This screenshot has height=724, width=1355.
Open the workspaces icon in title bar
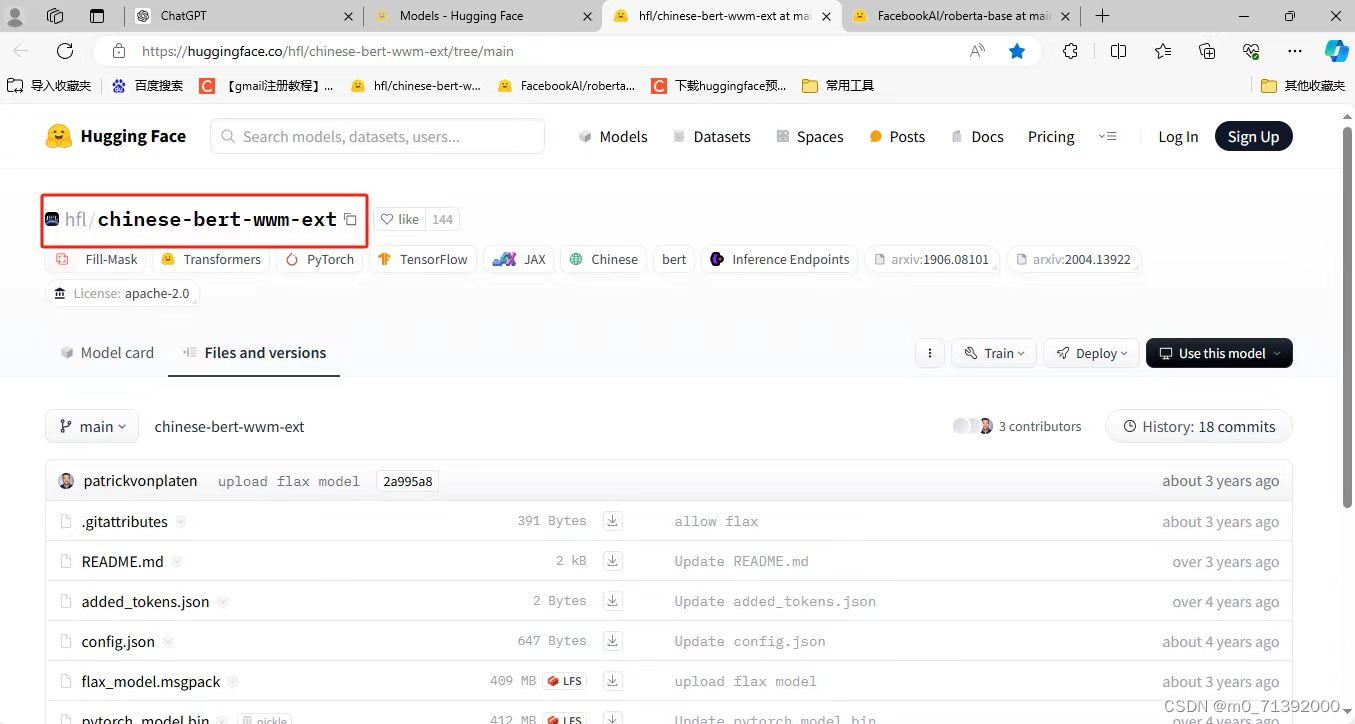coord(56,16)
